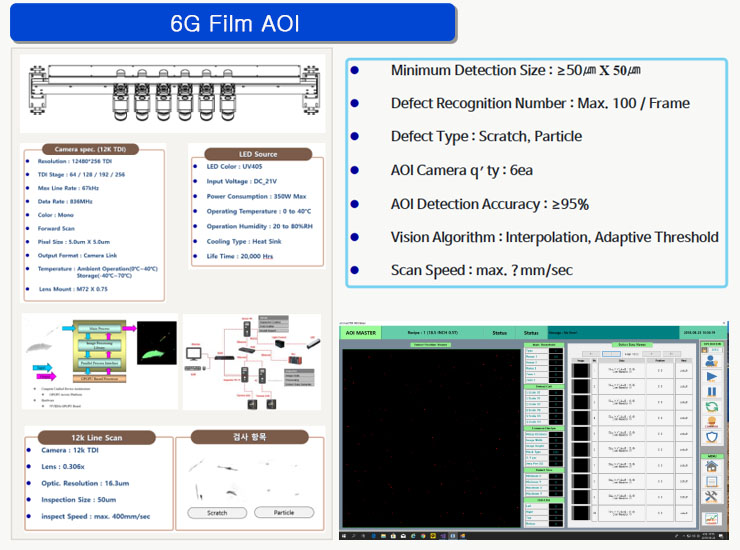The width and height of the screenshot is (740, 550).
Task: Click 'Cooling Type : Heat Sink' spec line
Action: (244, 241)
